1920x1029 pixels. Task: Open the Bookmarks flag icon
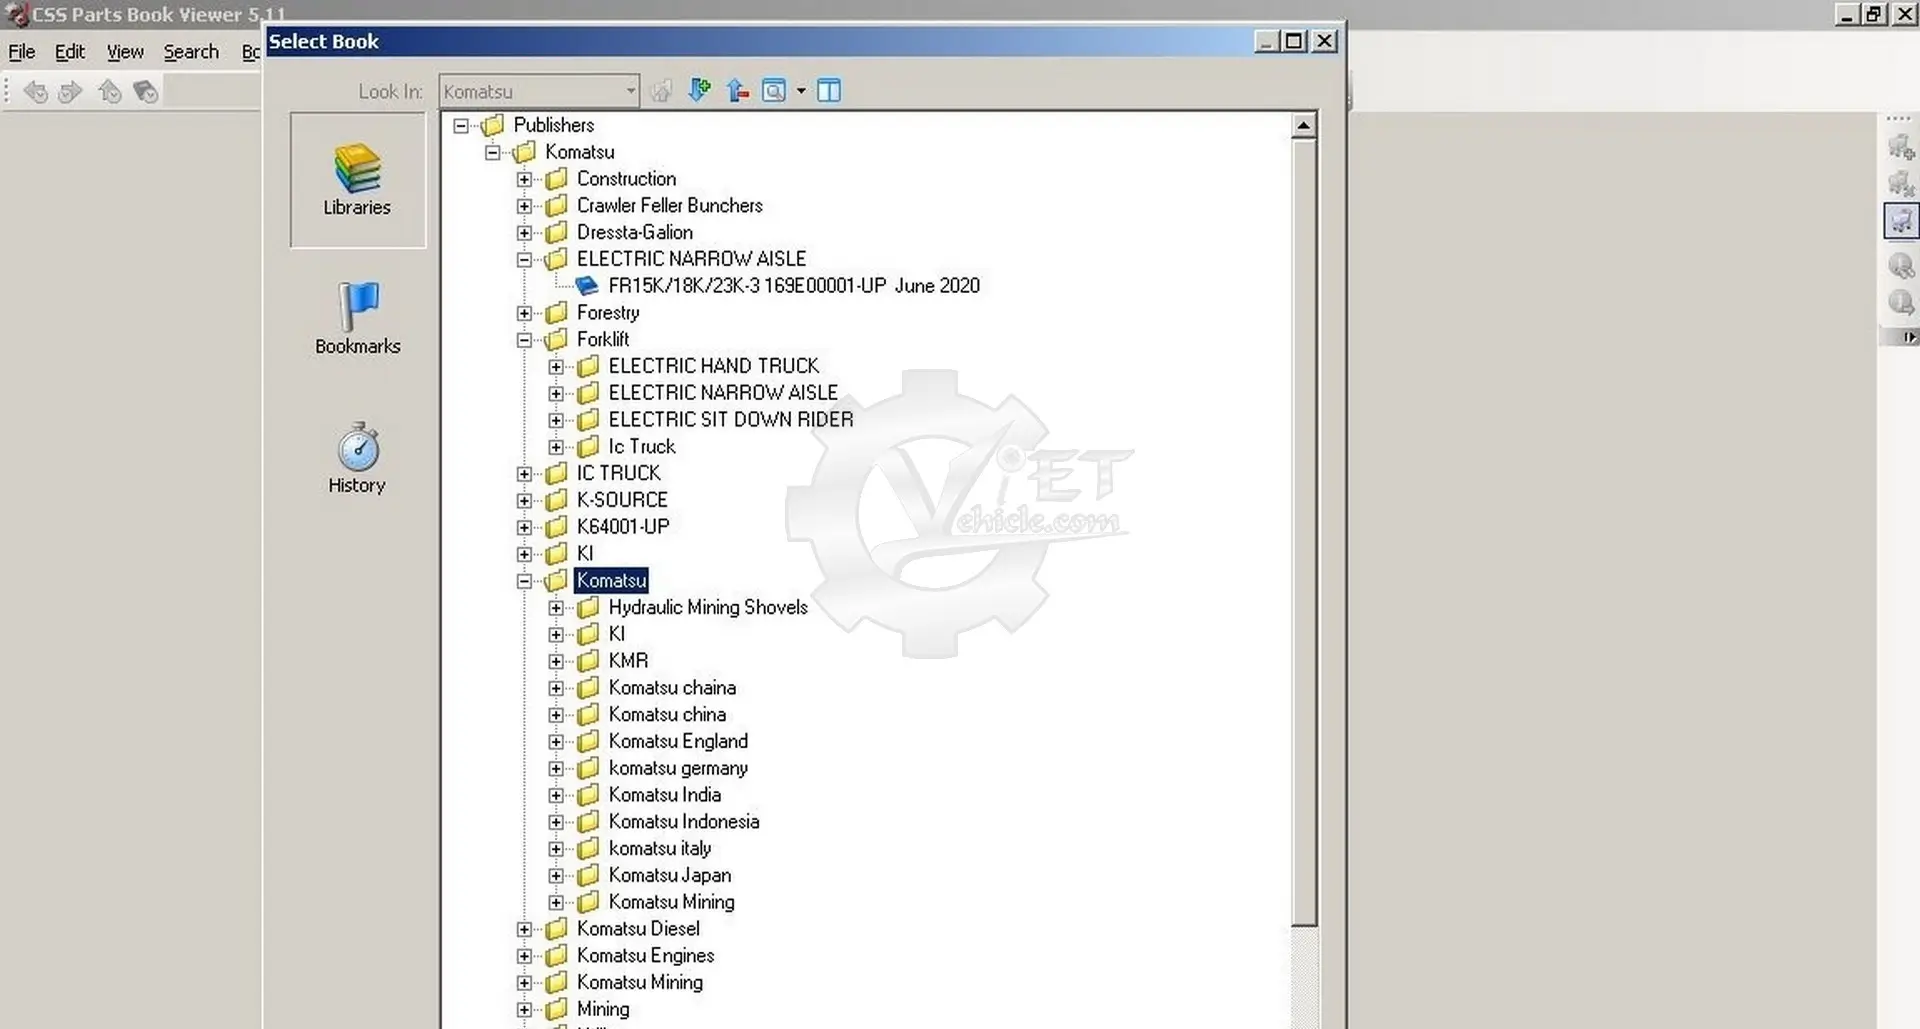coord(357,317)
